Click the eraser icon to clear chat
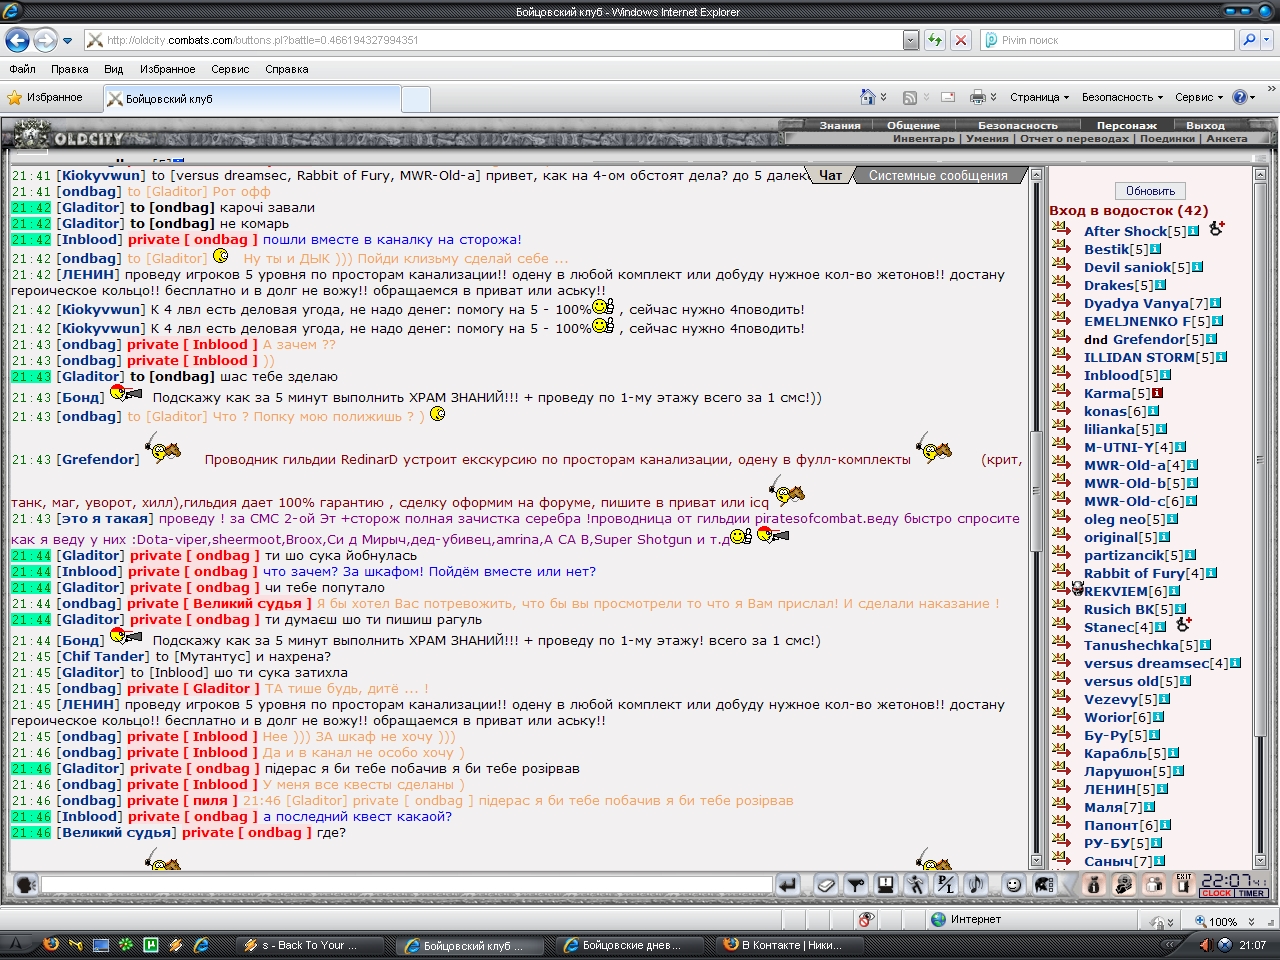 click(826, 884)
